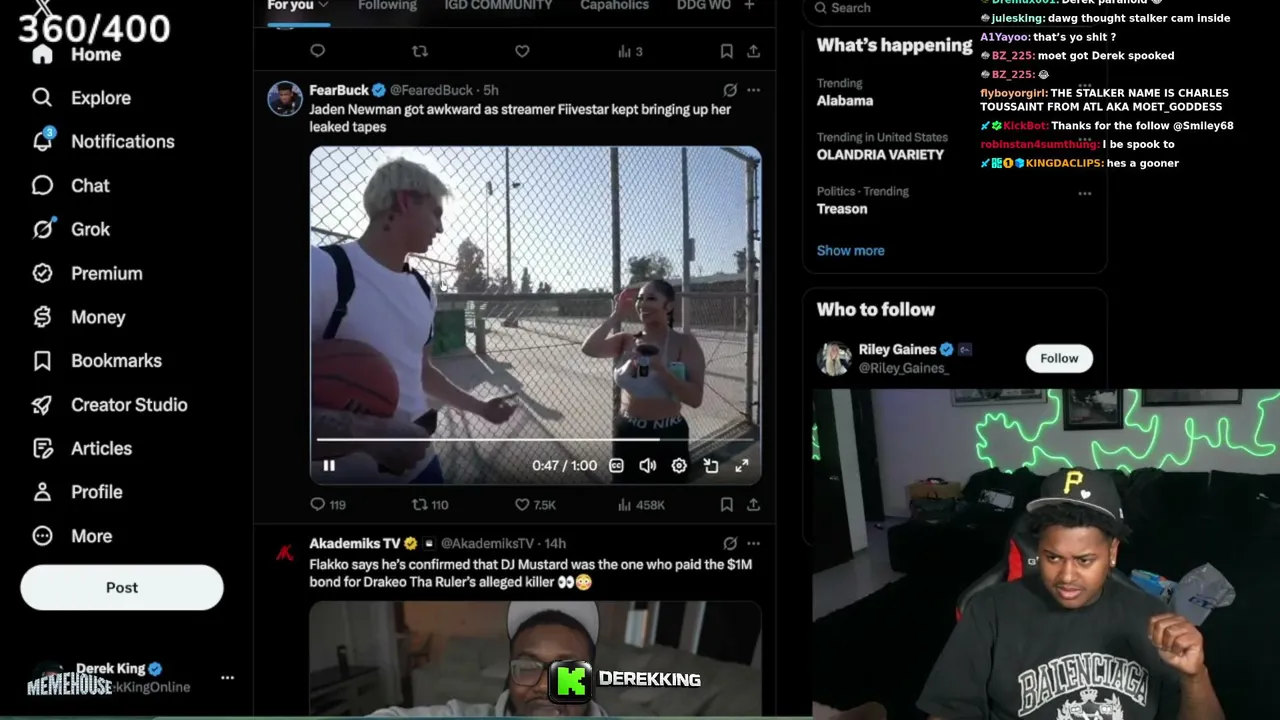Image resolution: width=1280 pixels, height=720 pixels.
Task: Open the Alabama trending topic
Action: 845,101
